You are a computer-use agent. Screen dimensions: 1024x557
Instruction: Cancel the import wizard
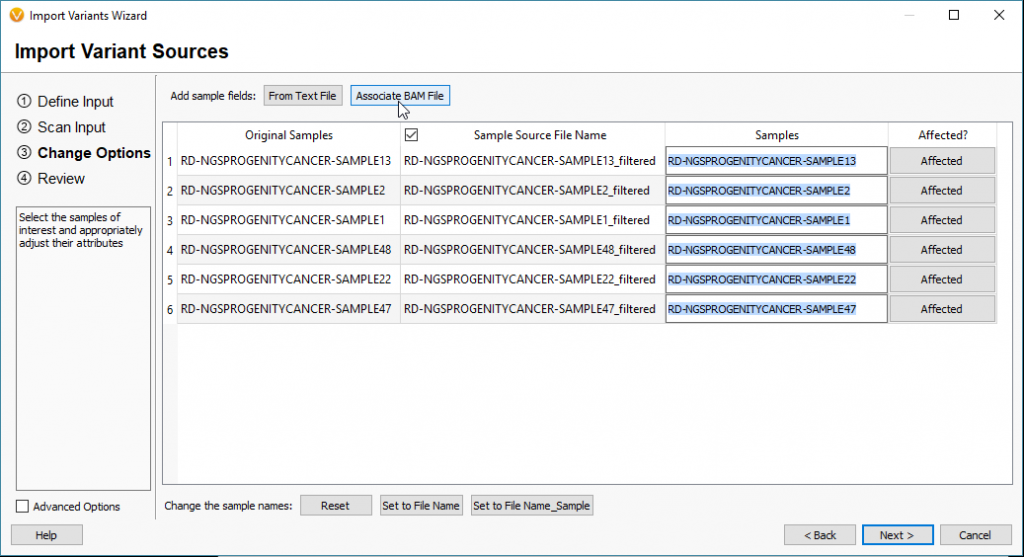pyautogui.click(x=975, y=535)
